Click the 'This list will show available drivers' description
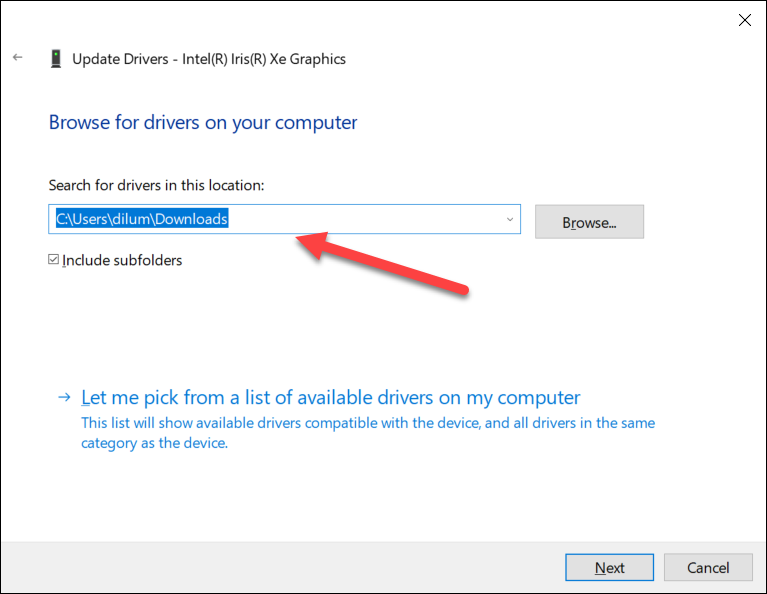 [x=367, y=433]
